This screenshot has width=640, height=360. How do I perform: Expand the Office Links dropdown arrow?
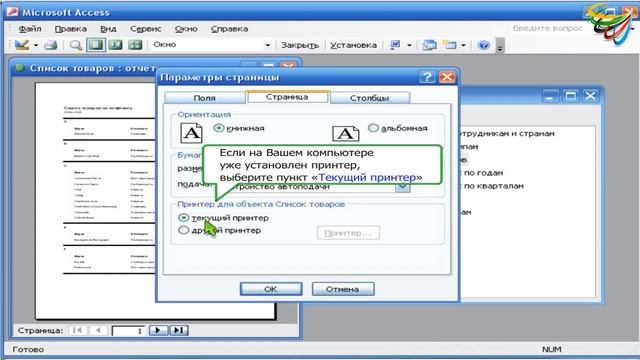tap(409, 45)
